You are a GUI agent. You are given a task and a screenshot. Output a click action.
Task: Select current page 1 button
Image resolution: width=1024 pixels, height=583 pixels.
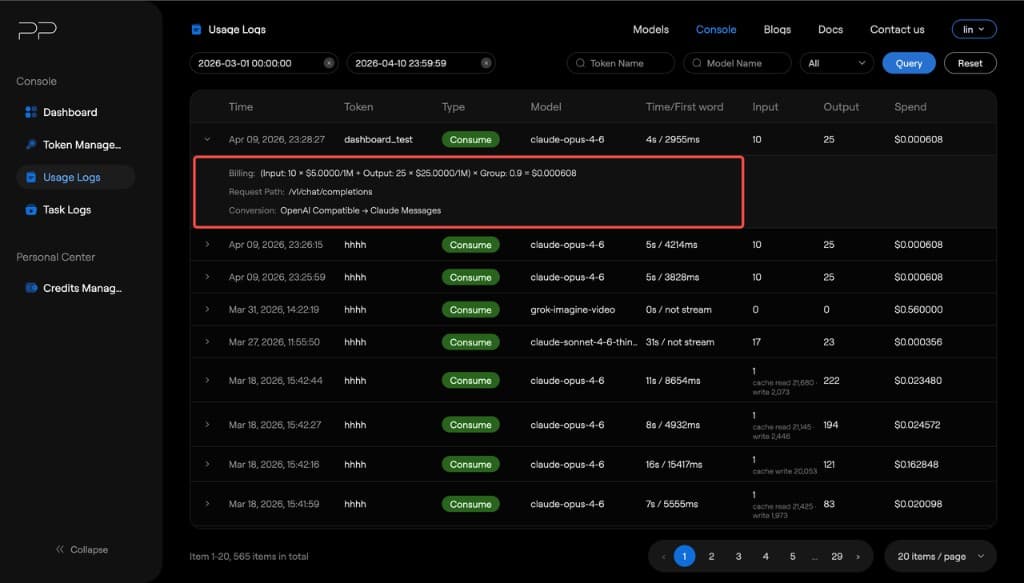pyautogui.click(x=684, y=556)
